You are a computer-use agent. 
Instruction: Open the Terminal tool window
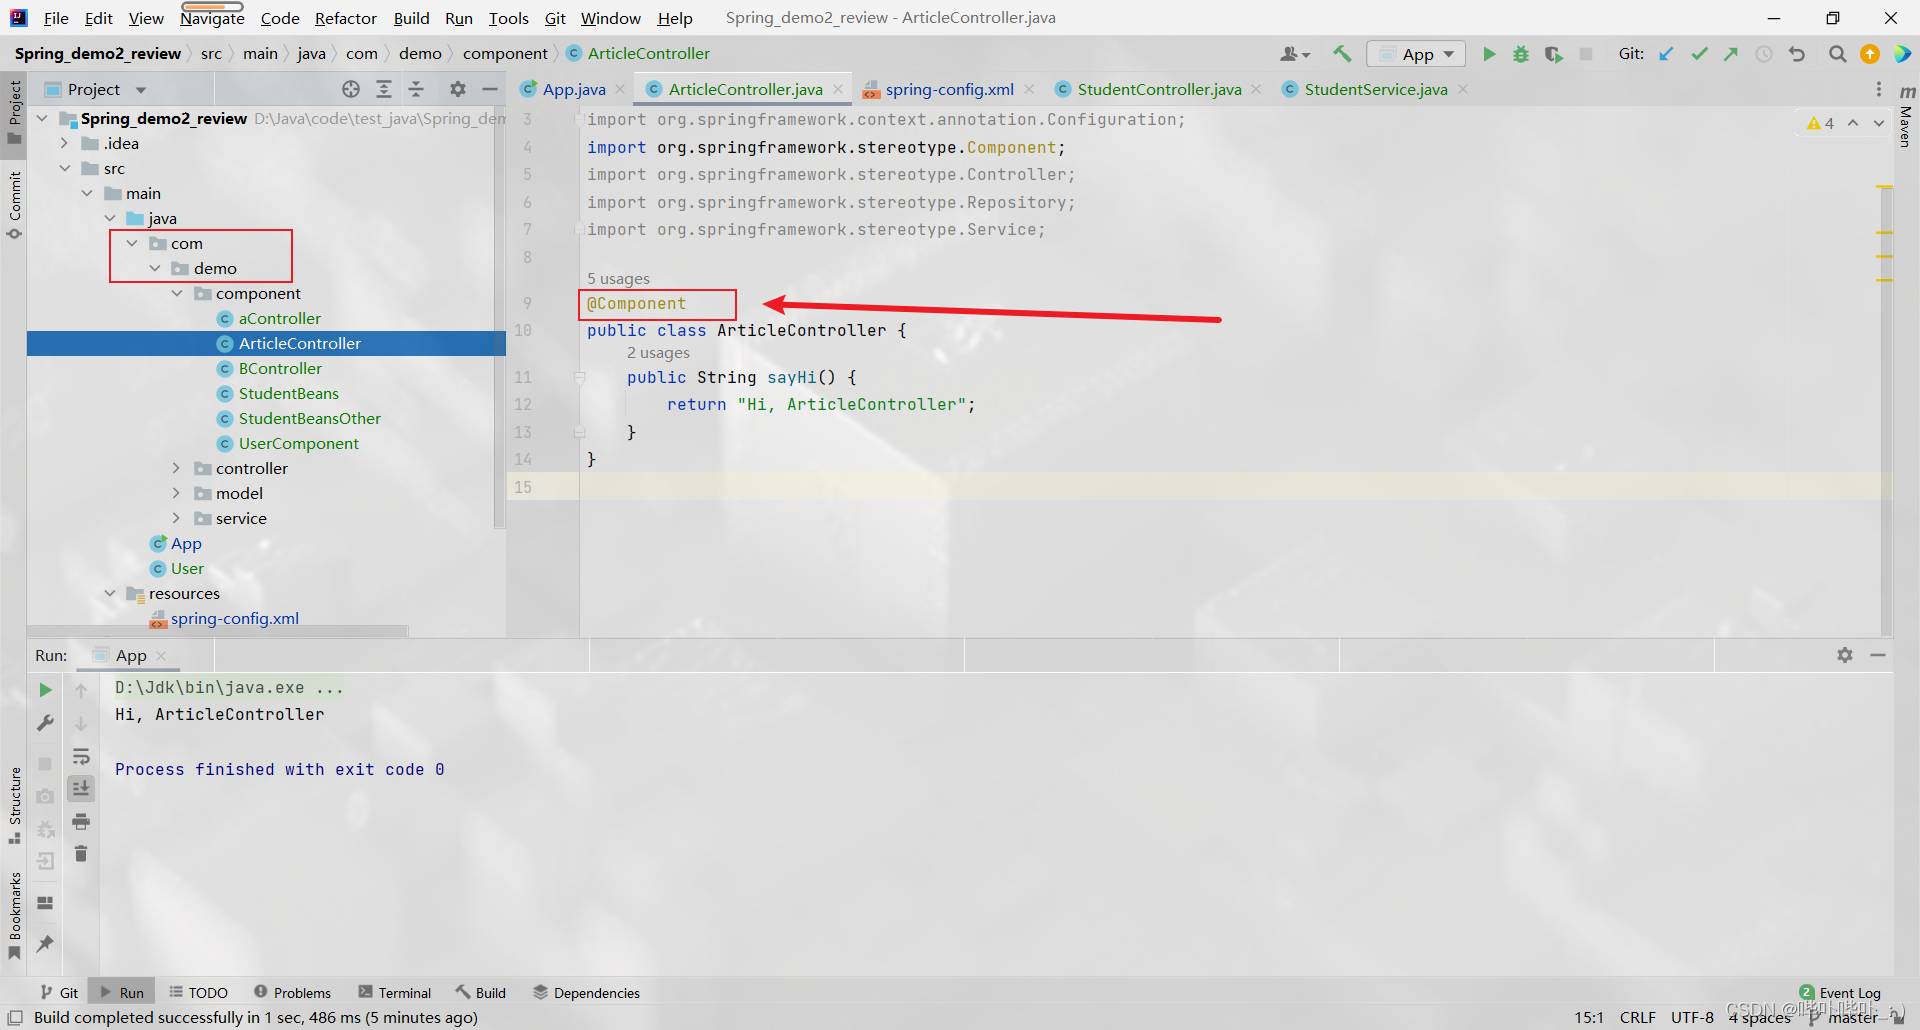tap(395, 993)
